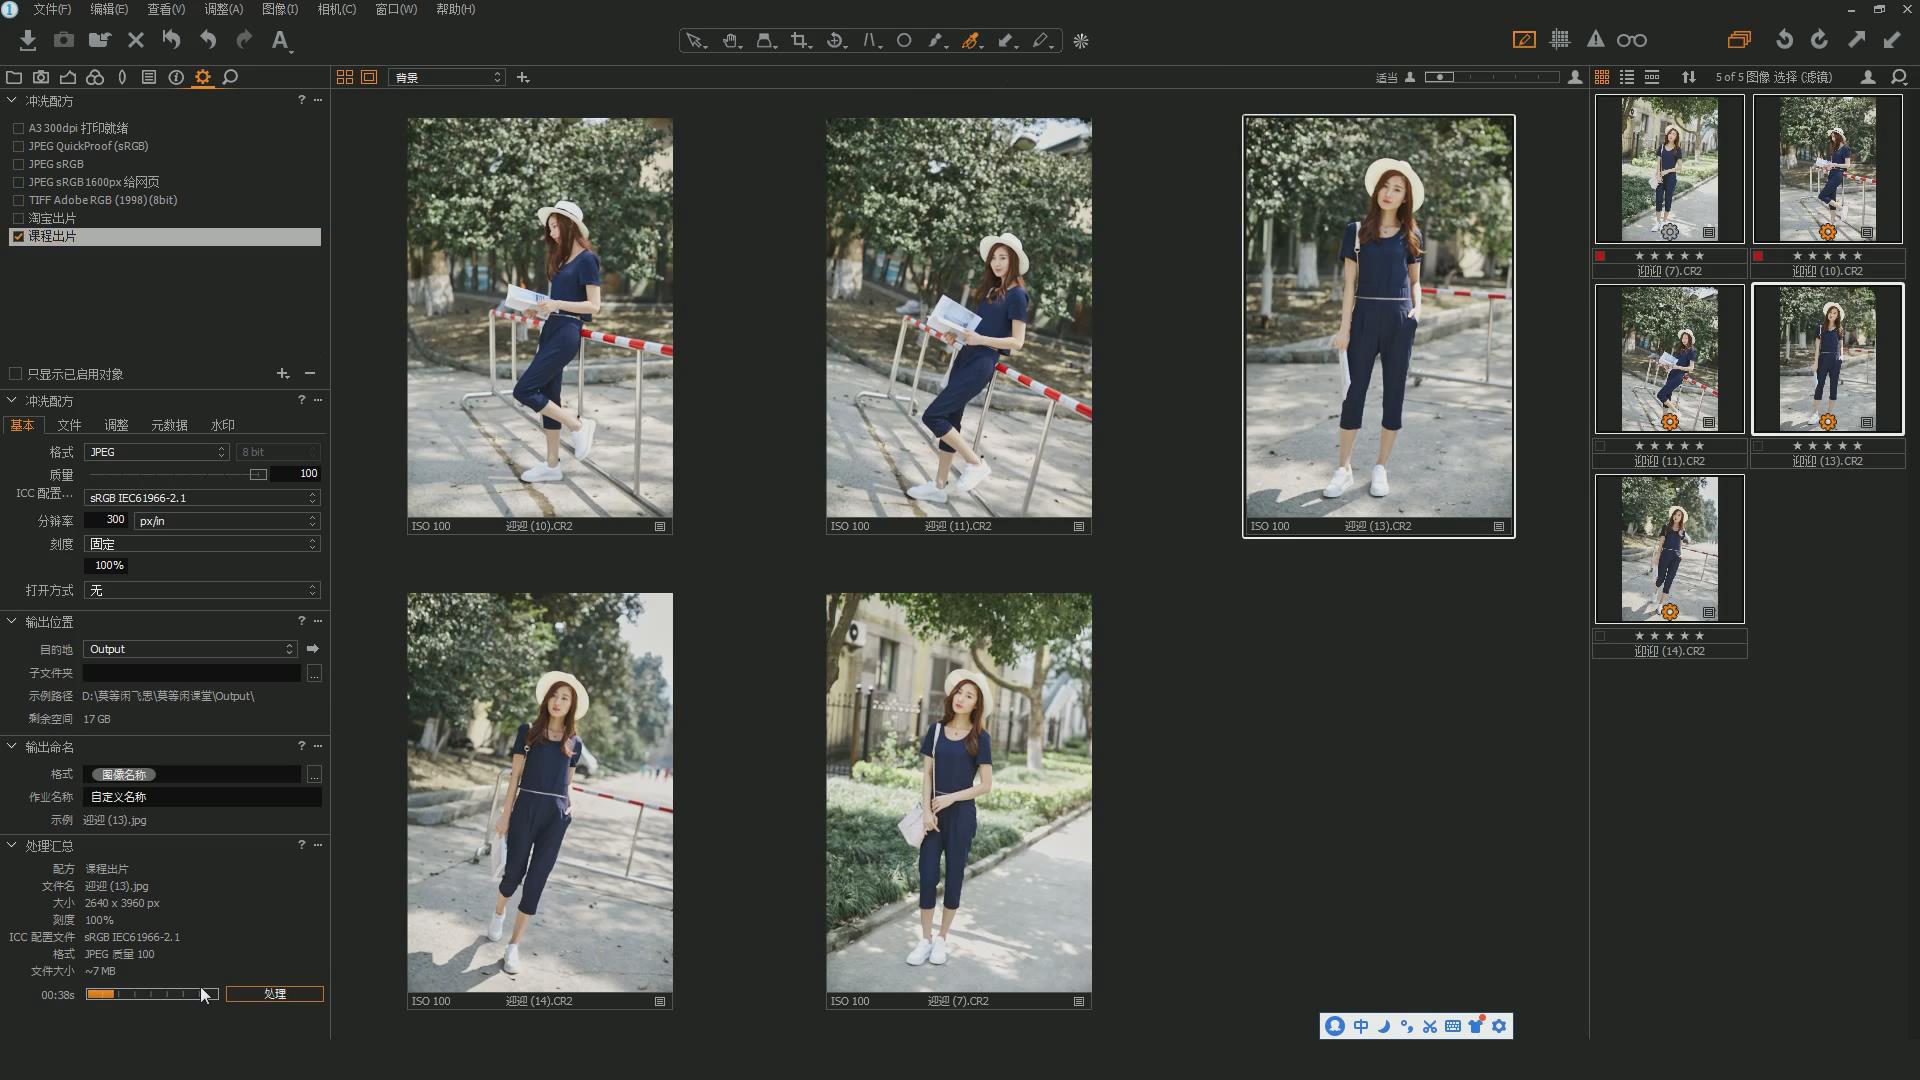1920x1080 pixels.
Task: Click the 处理 process button
Action: tap(274, 994)
